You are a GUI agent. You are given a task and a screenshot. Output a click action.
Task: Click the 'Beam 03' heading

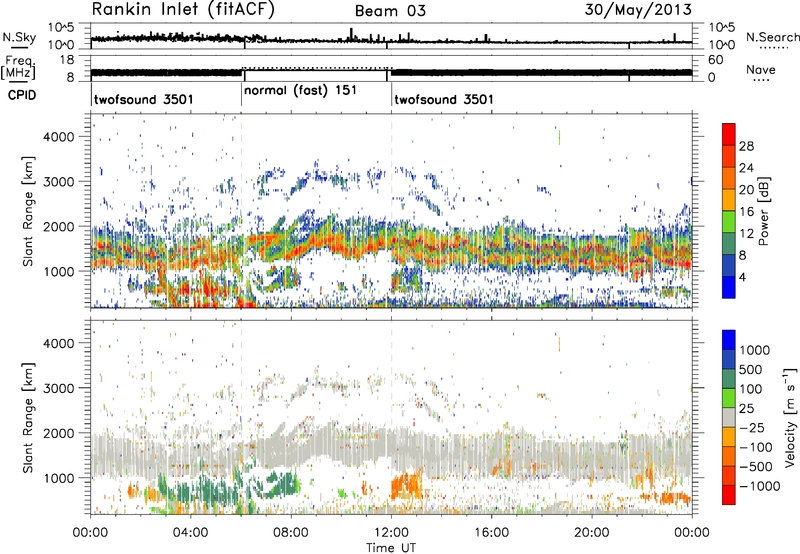click(x=390, y=11)
